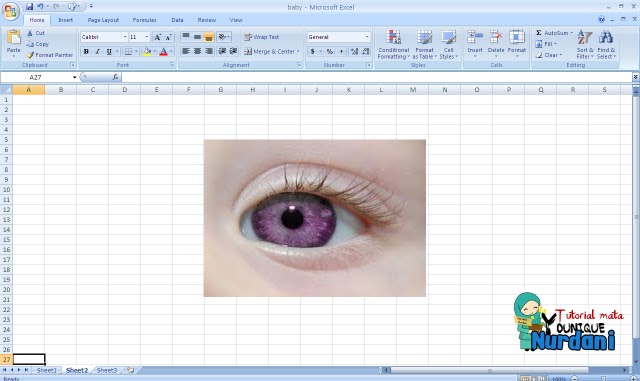Open Find & Select

pos(606,45)
